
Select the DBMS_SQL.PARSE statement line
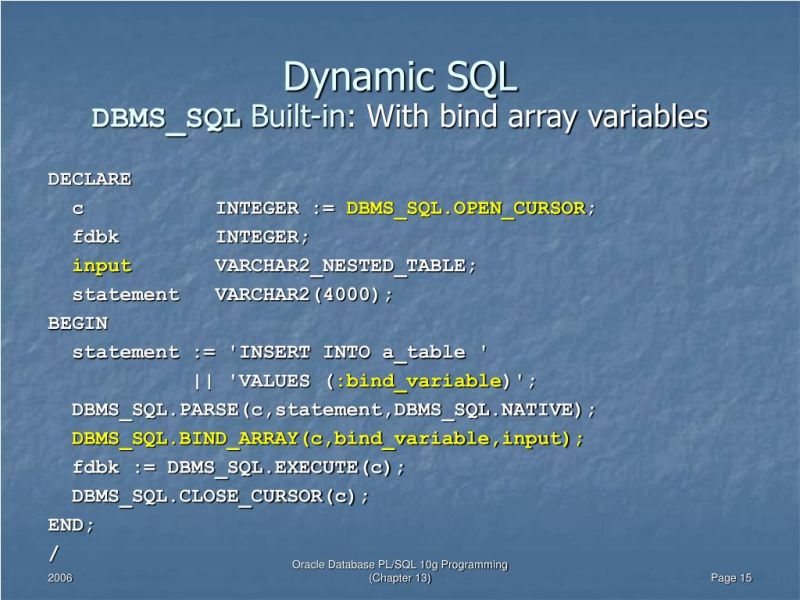330,408
